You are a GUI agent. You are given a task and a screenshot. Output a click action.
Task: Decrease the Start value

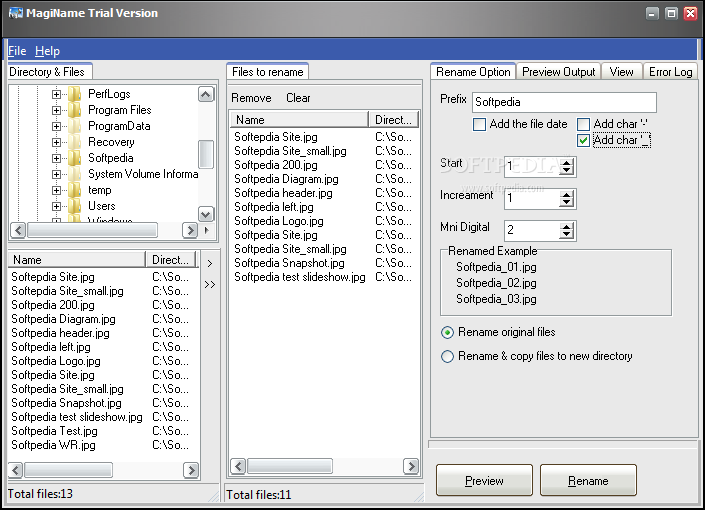coord(567,171)
